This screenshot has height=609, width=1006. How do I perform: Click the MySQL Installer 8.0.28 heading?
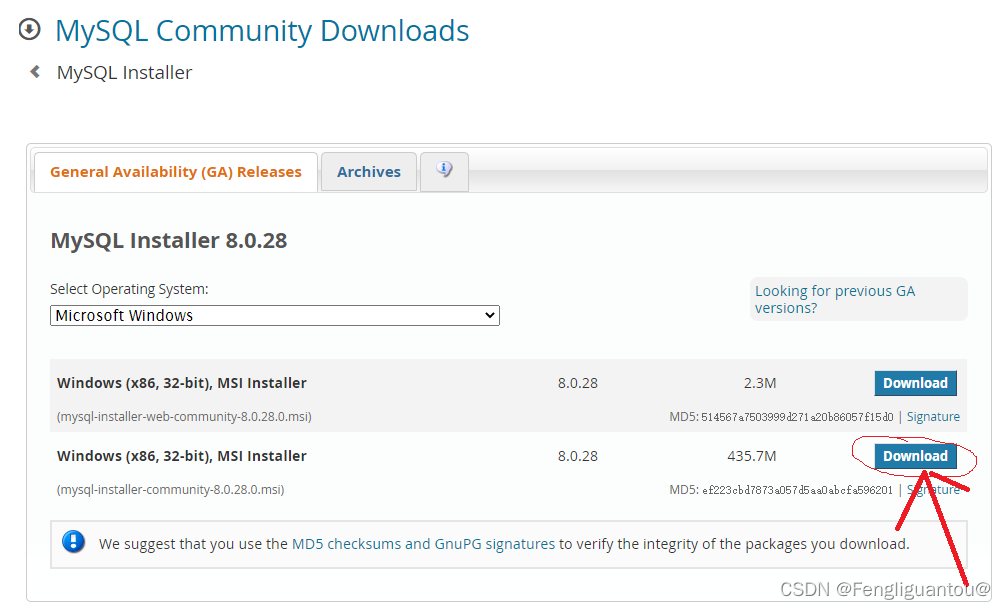click(169, 241)
